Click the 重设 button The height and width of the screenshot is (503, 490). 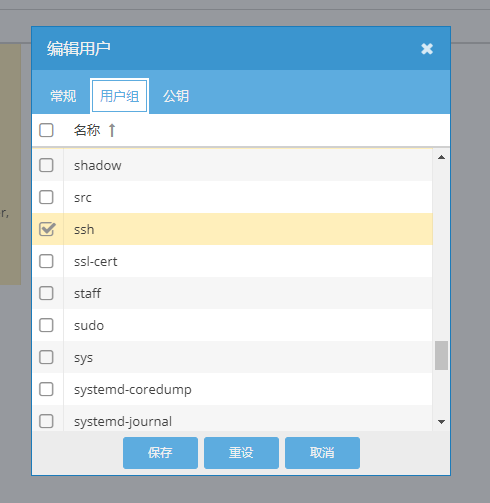pyautogui.click(x=241, y=453)
